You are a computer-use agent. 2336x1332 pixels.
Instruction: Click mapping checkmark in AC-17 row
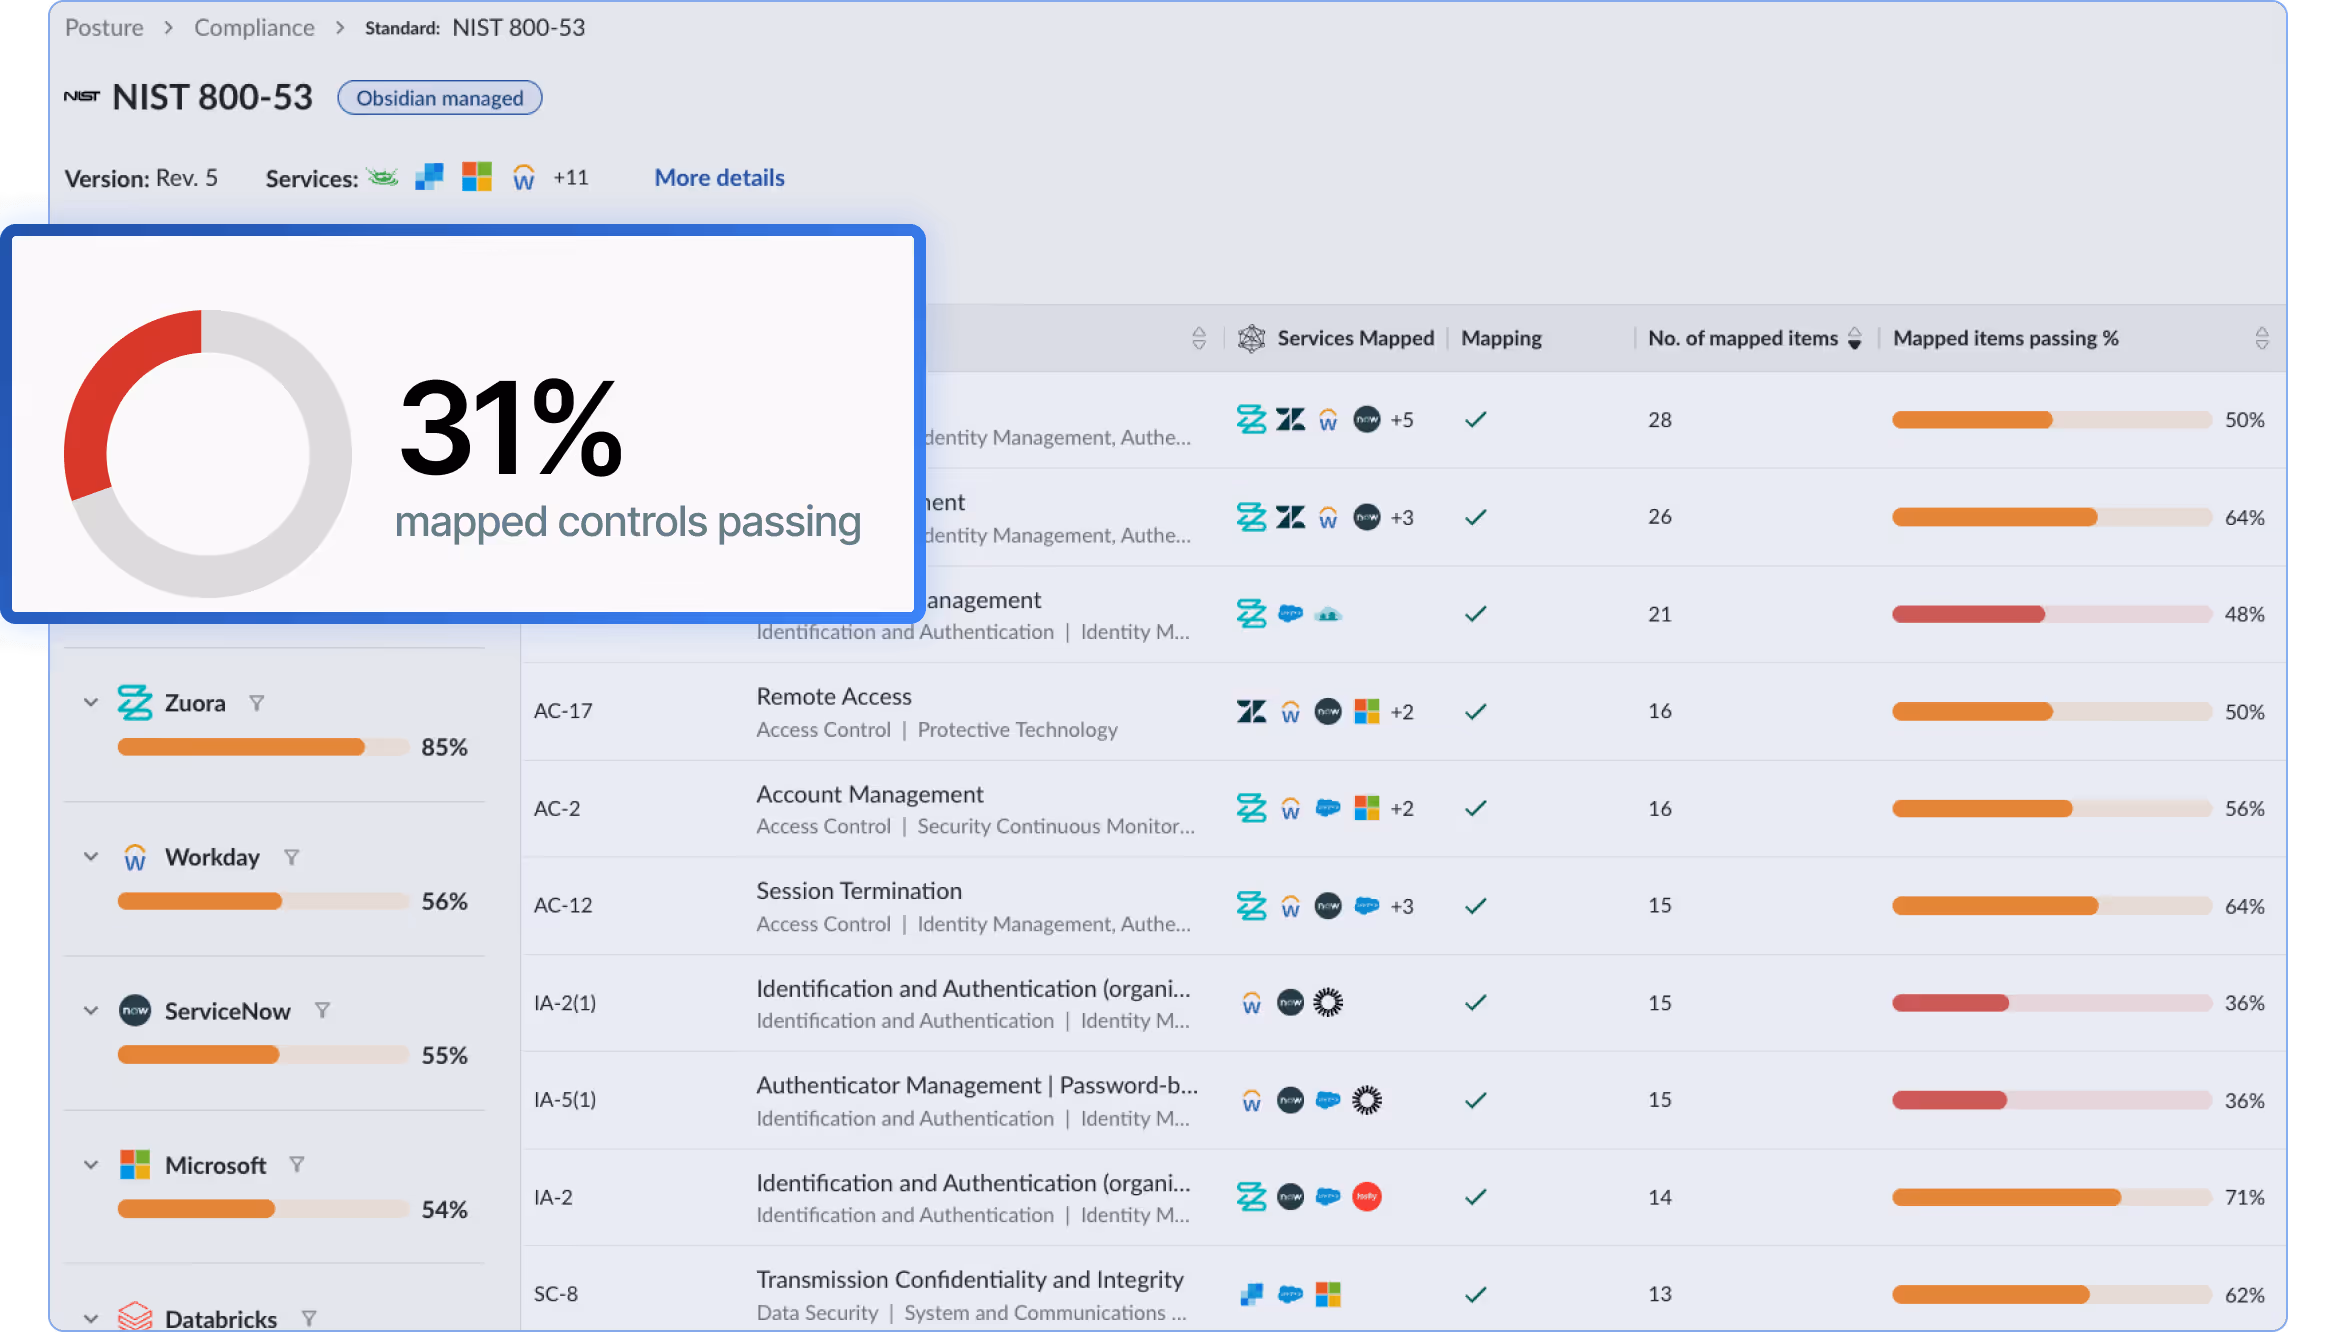coord(1475,711)
